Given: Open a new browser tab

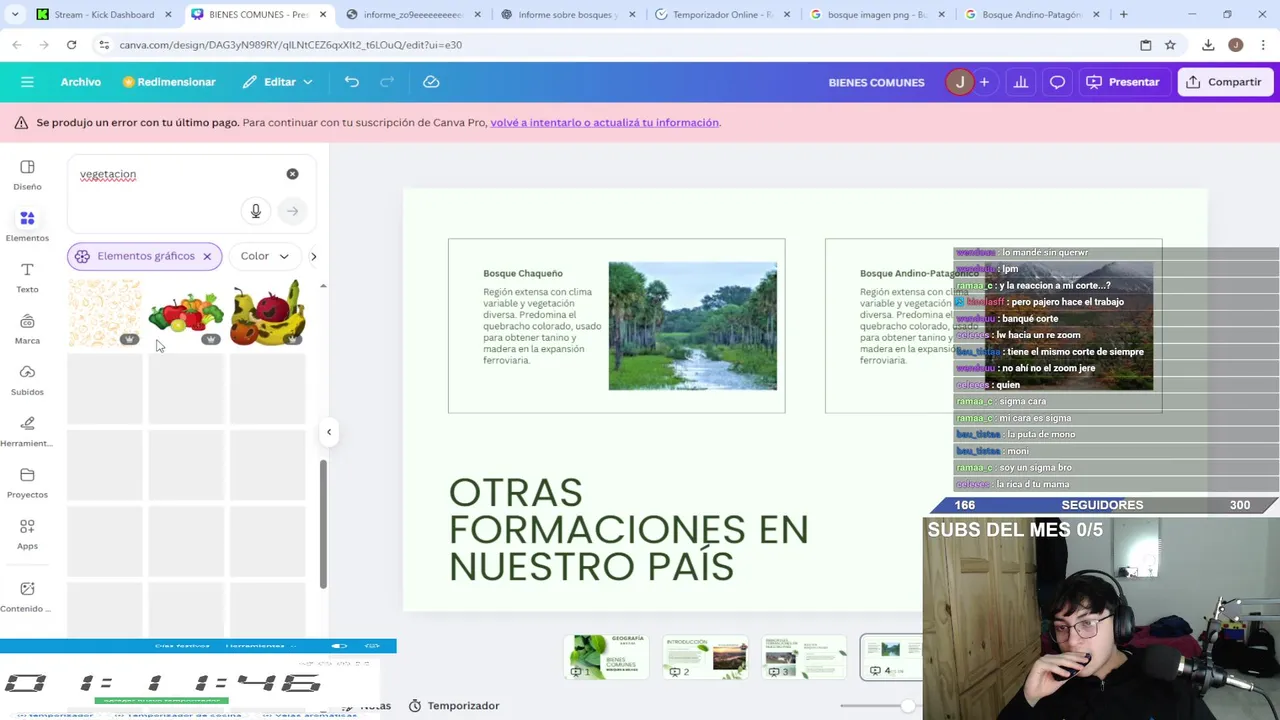Looking at the screenshot, I should (x=1123, y=15).
